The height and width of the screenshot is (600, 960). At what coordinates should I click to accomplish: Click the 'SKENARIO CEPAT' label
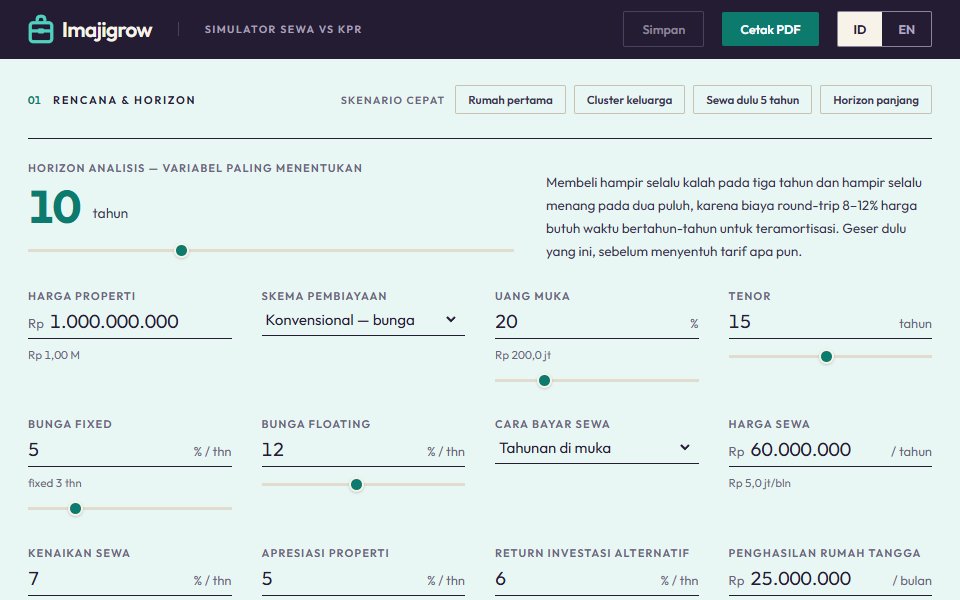pos(392,100)
